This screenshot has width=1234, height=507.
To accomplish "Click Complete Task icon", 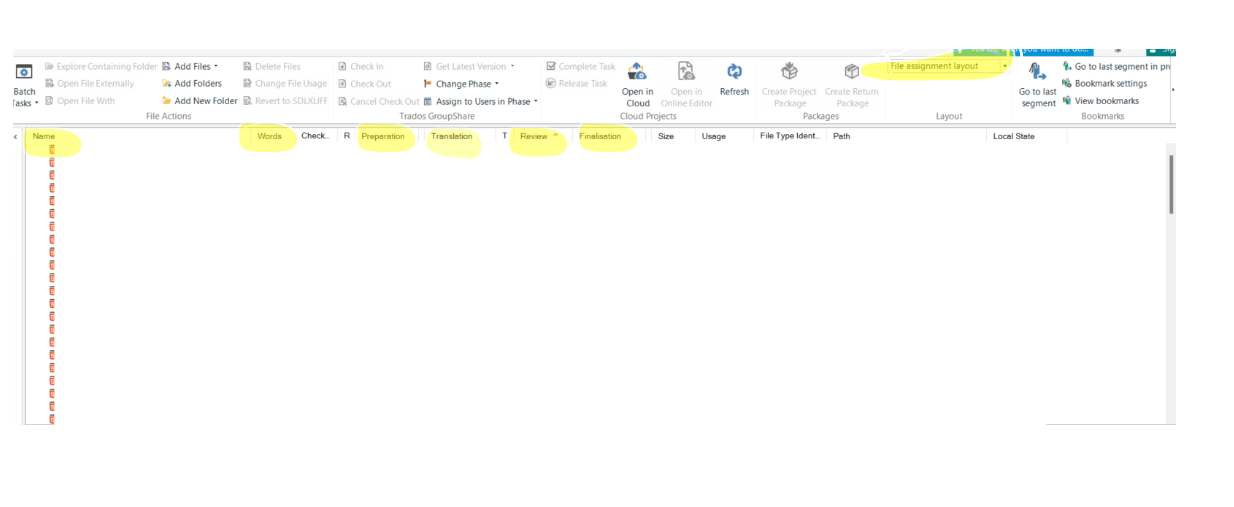I will point(551,67).
